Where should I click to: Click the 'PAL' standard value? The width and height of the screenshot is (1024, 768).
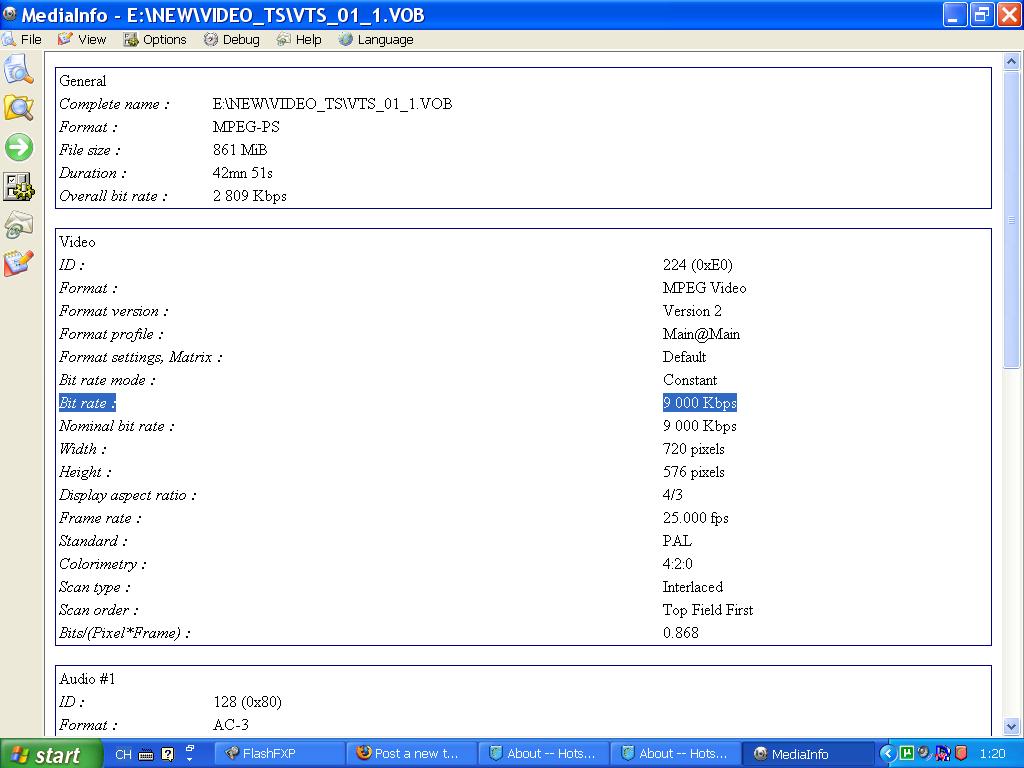(x=677, y=541)
